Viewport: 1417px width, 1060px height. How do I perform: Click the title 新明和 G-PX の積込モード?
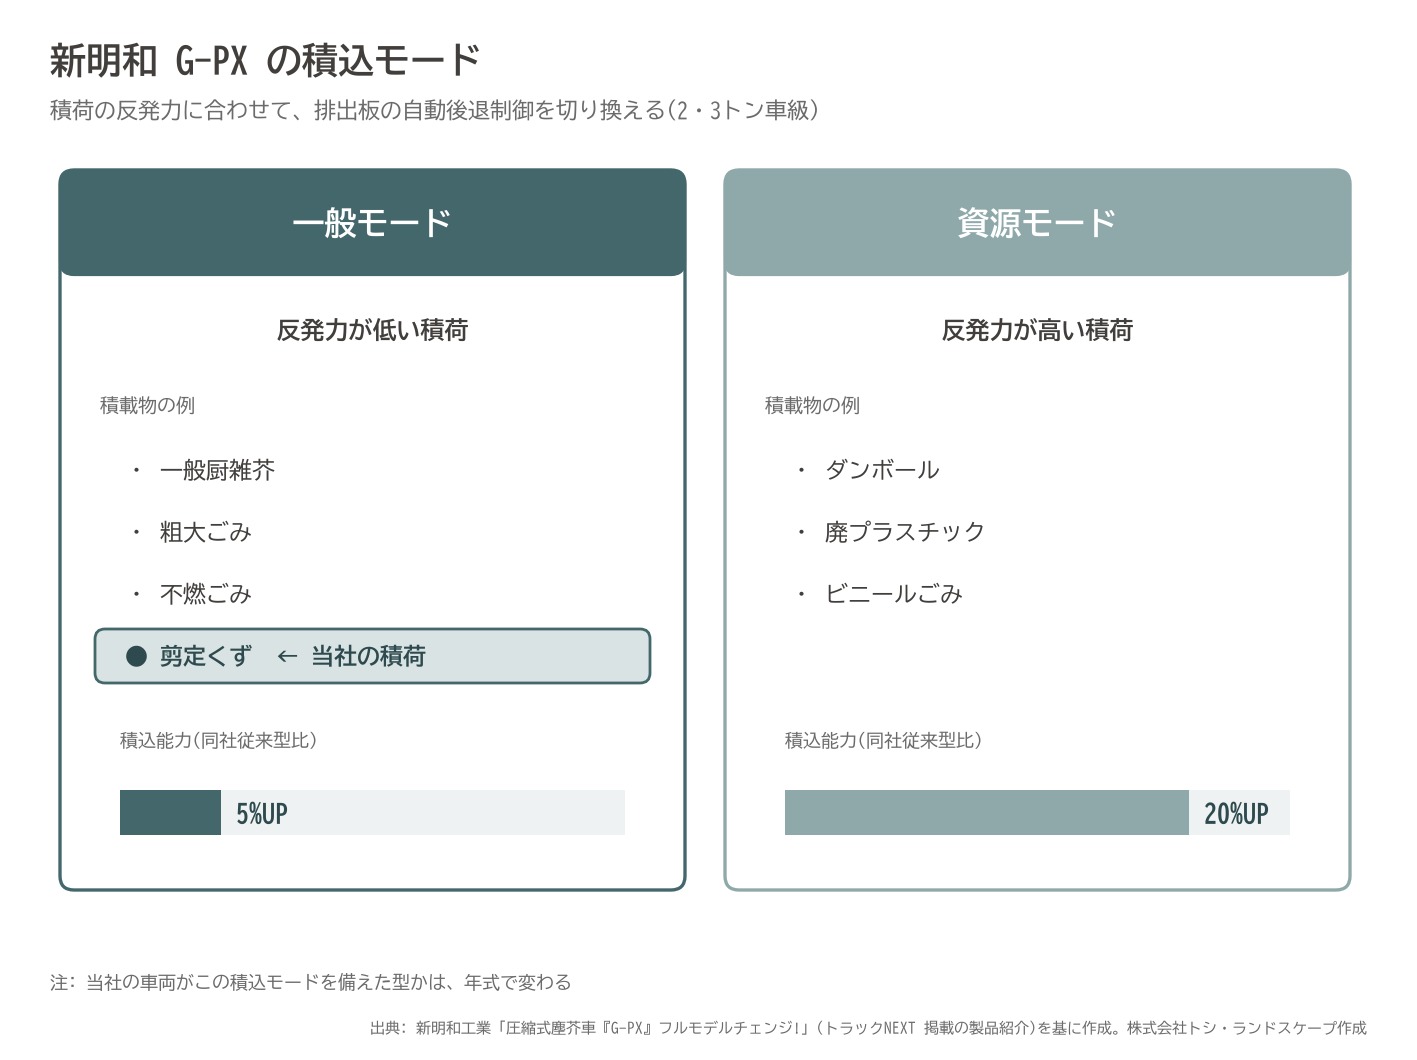(x=265, y=61)
